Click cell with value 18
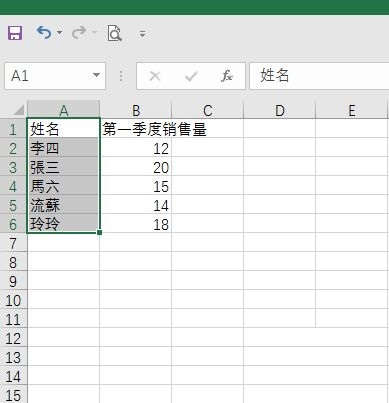389x403 pixels. [x=136, y=224]
